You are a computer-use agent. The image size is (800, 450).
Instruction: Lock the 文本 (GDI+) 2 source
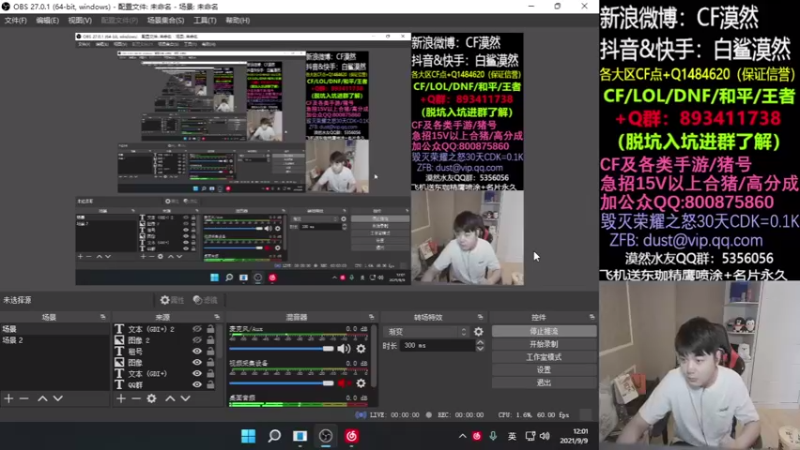pos(210,329)
